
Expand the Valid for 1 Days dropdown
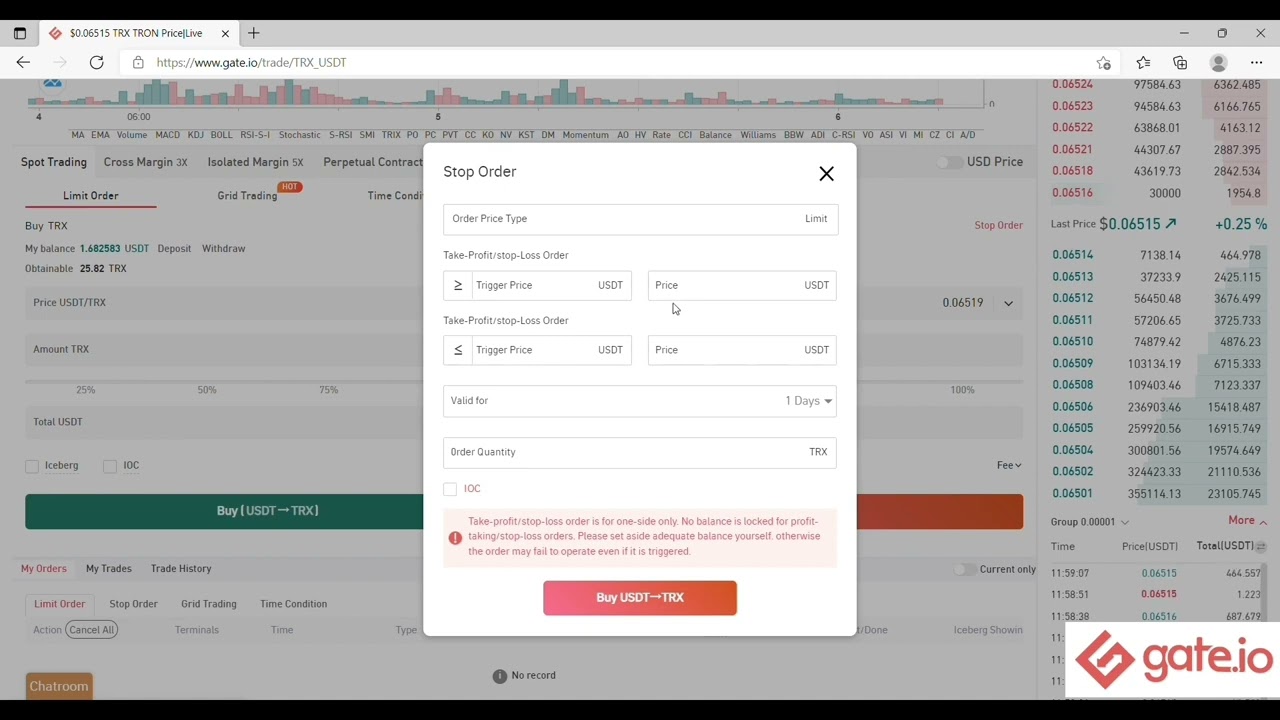(640, 401)
